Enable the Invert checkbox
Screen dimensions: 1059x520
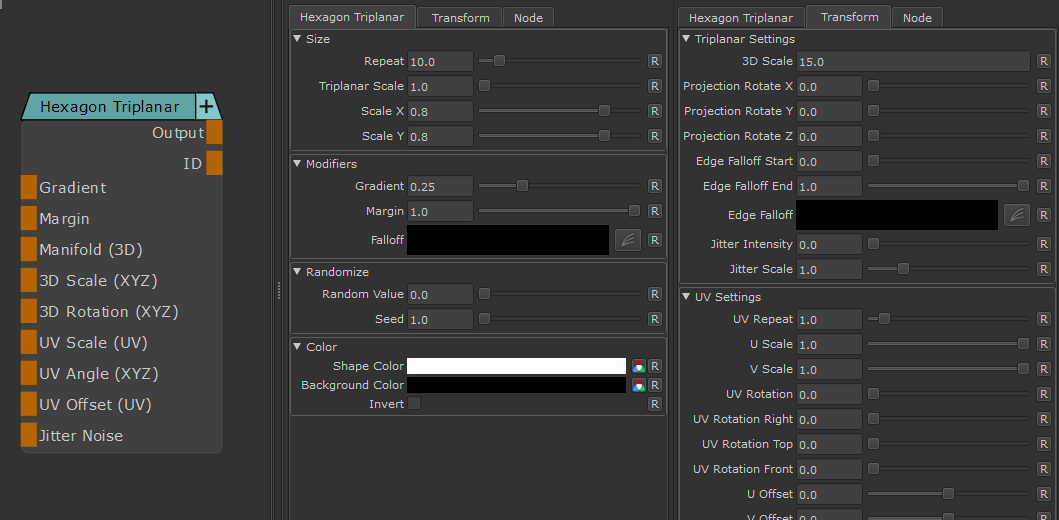[414, 404]
